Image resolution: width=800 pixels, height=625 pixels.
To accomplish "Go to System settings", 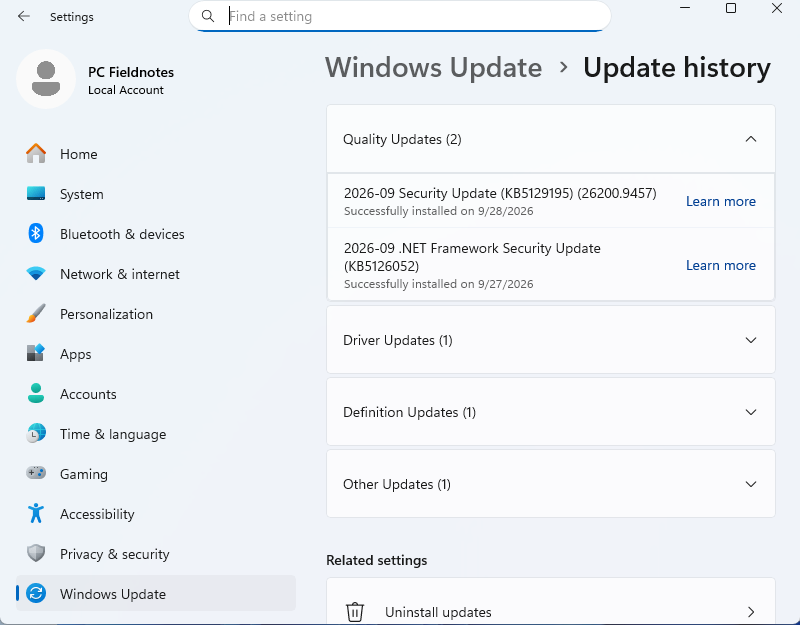I will (x=156, y=194).
